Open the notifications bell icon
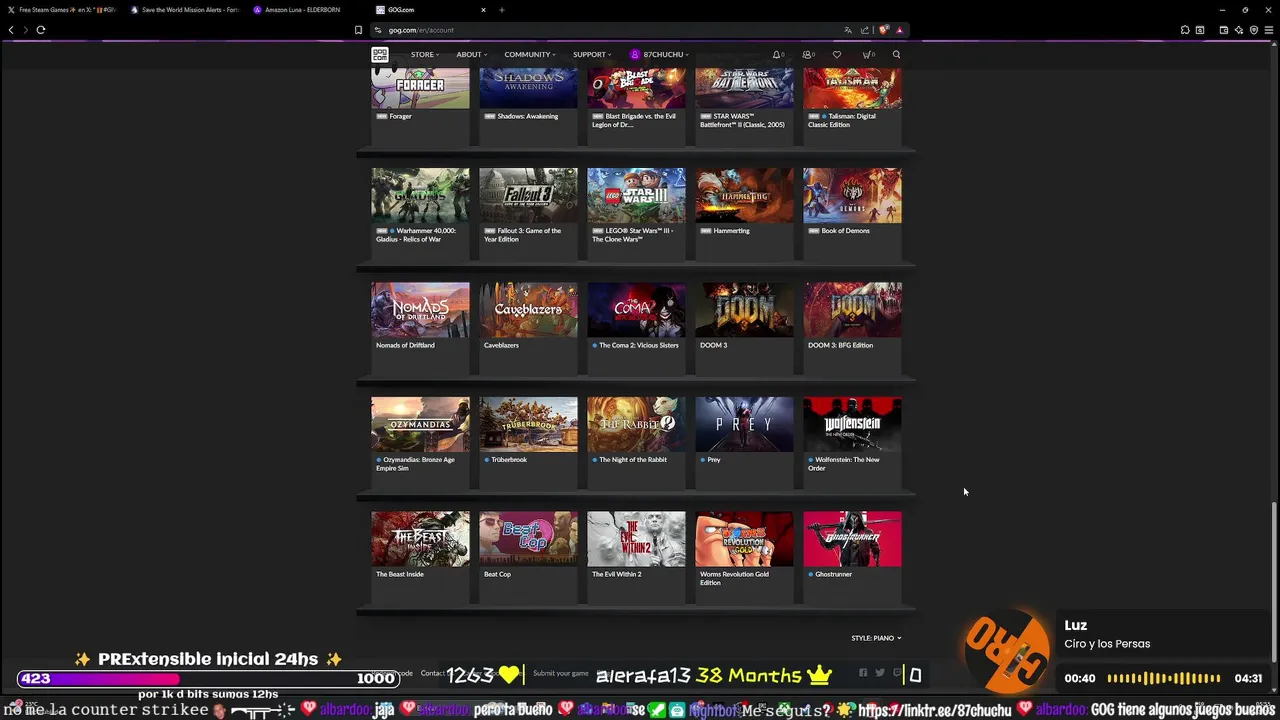Image resolution: width=1280 pixels, height=720 pixels. tap(776, 55)
